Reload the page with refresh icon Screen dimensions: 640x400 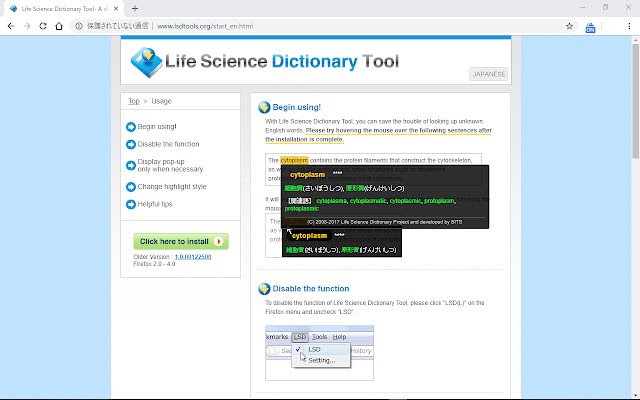coord(43,26)
